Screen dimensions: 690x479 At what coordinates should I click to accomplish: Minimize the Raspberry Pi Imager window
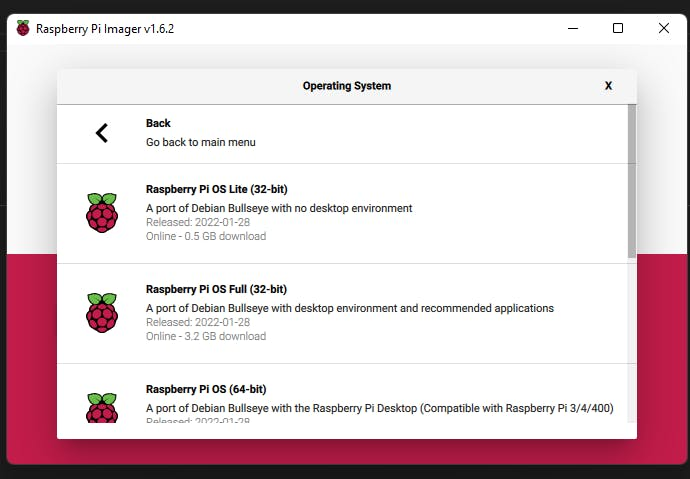point(572,28)
